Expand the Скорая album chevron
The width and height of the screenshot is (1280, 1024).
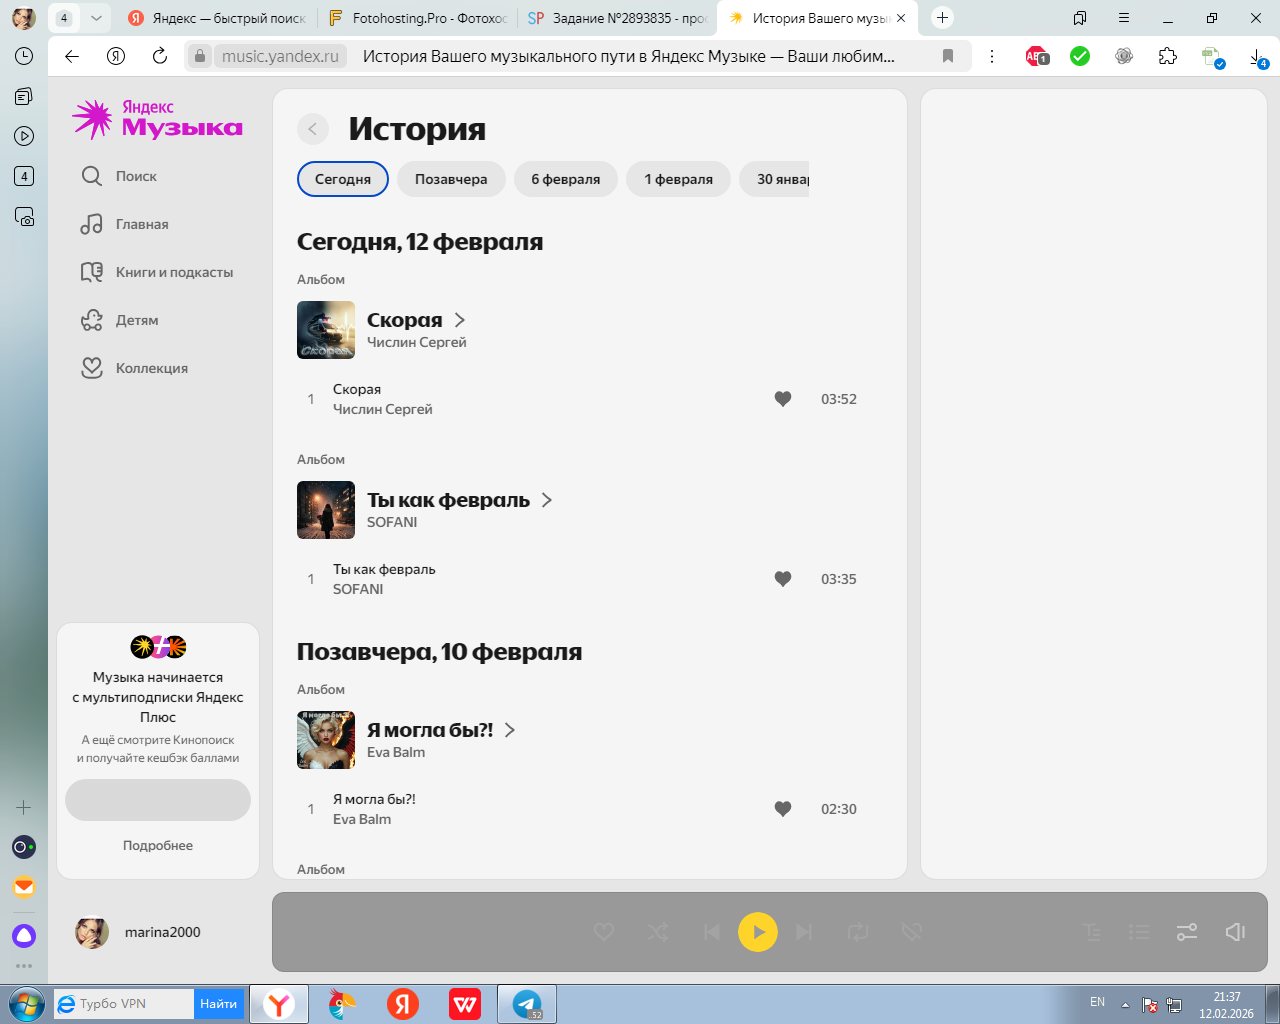[460, 320]
